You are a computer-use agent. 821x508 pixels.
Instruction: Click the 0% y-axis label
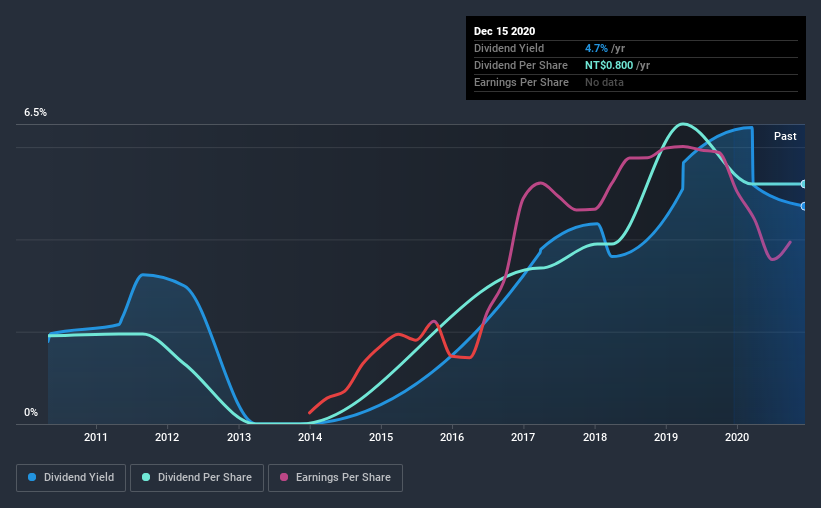pyautogui.click(x=31, y=413)
